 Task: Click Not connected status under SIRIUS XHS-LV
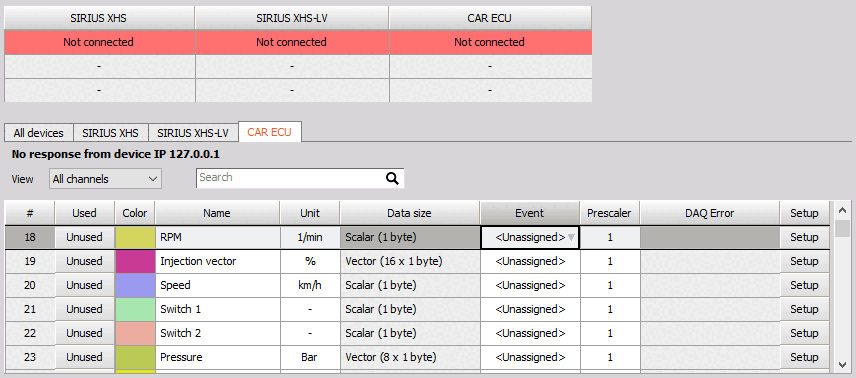tap(292, 42)
